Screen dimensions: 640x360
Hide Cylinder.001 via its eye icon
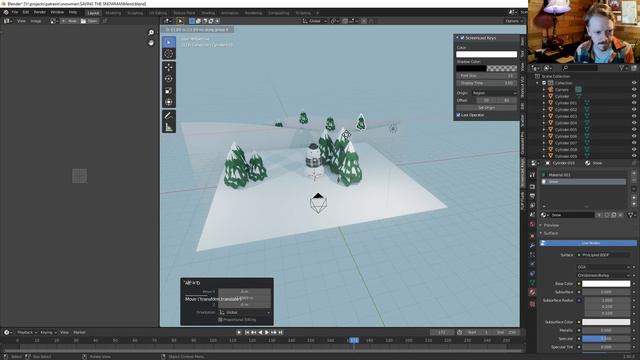click(634, 103)
